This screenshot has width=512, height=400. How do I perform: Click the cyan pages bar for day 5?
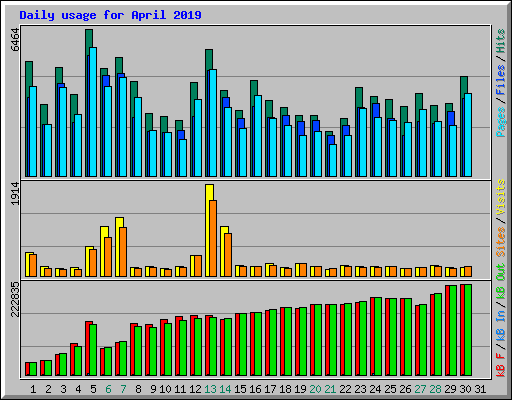coord(93,112)
